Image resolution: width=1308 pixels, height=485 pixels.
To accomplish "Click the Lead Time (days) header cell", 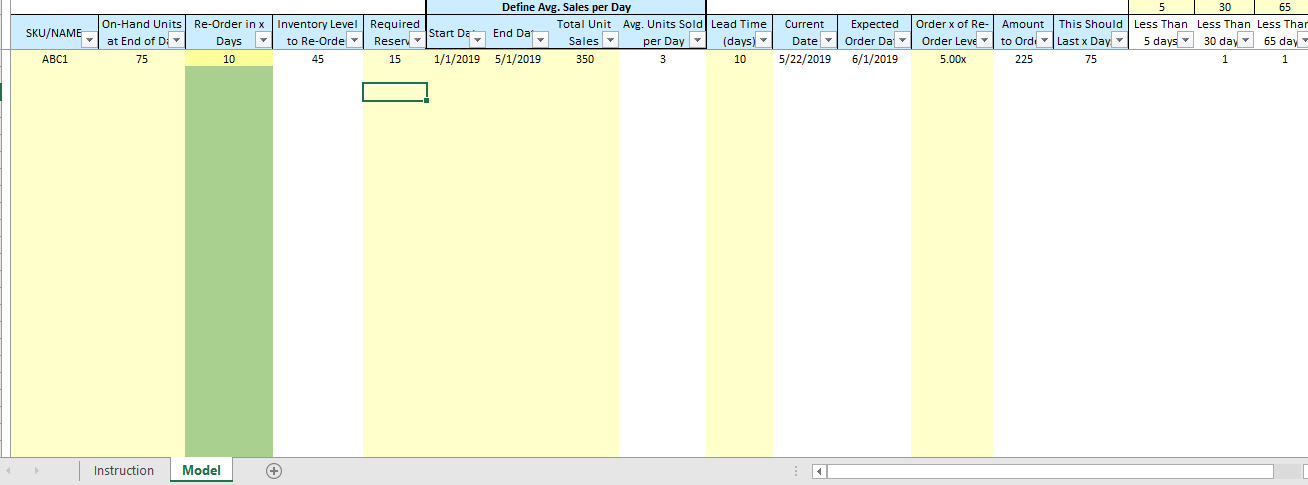I will pos(740,32).
